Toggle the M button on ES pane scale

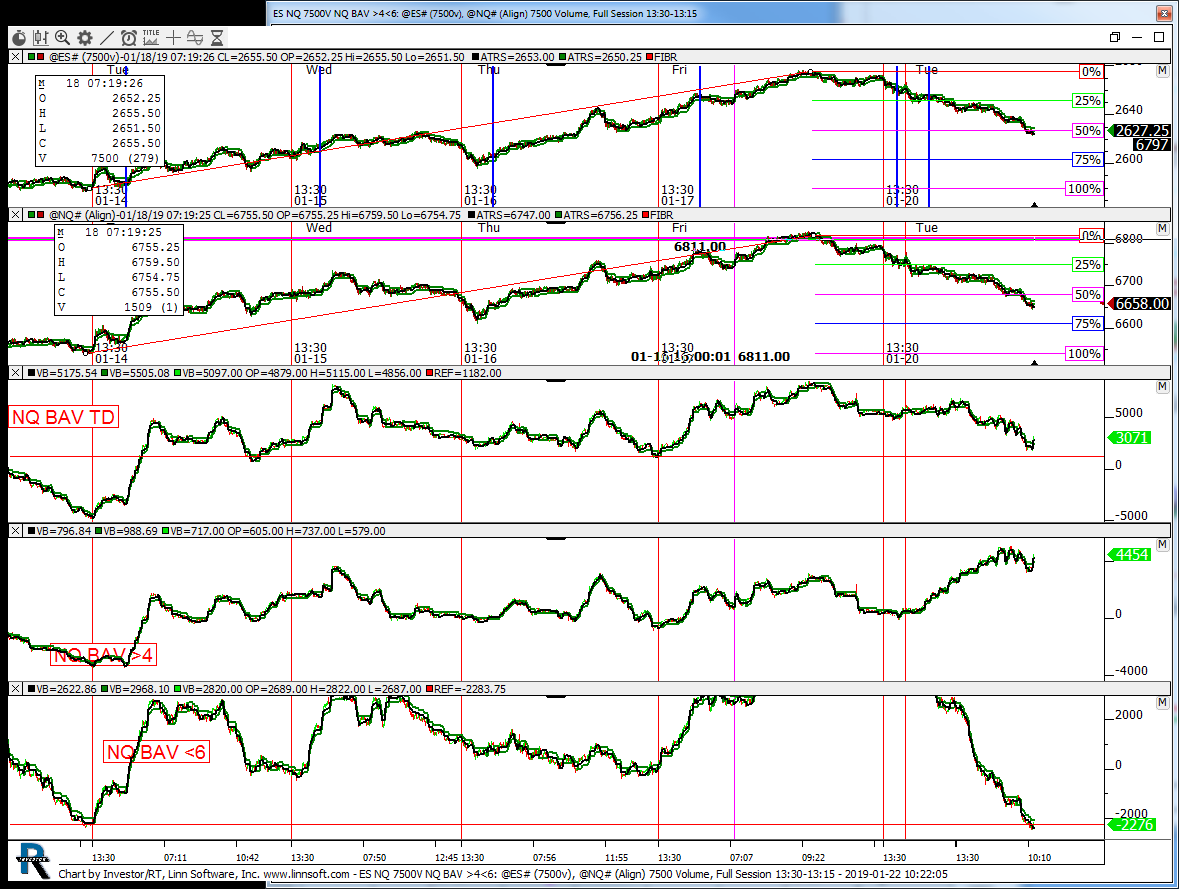point(1161,72)
